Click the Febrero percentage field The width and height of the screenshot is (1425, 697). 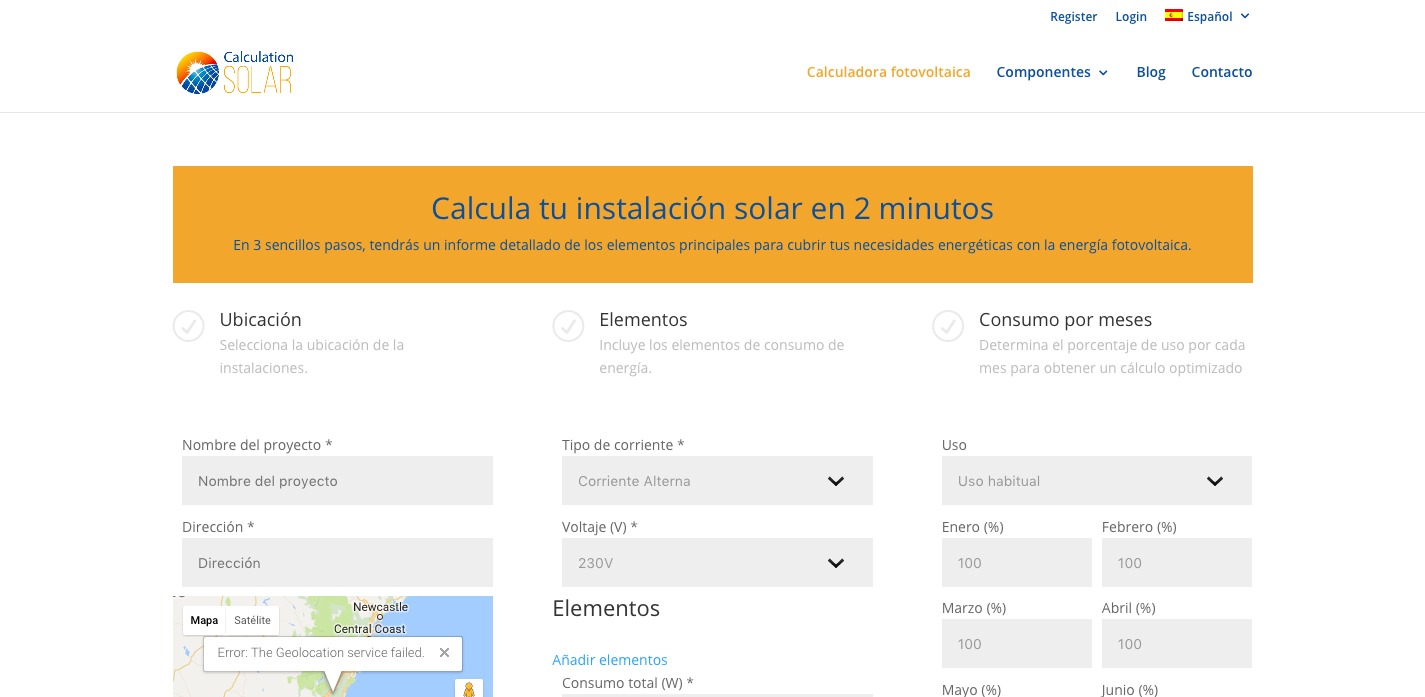click(1177, 563)
